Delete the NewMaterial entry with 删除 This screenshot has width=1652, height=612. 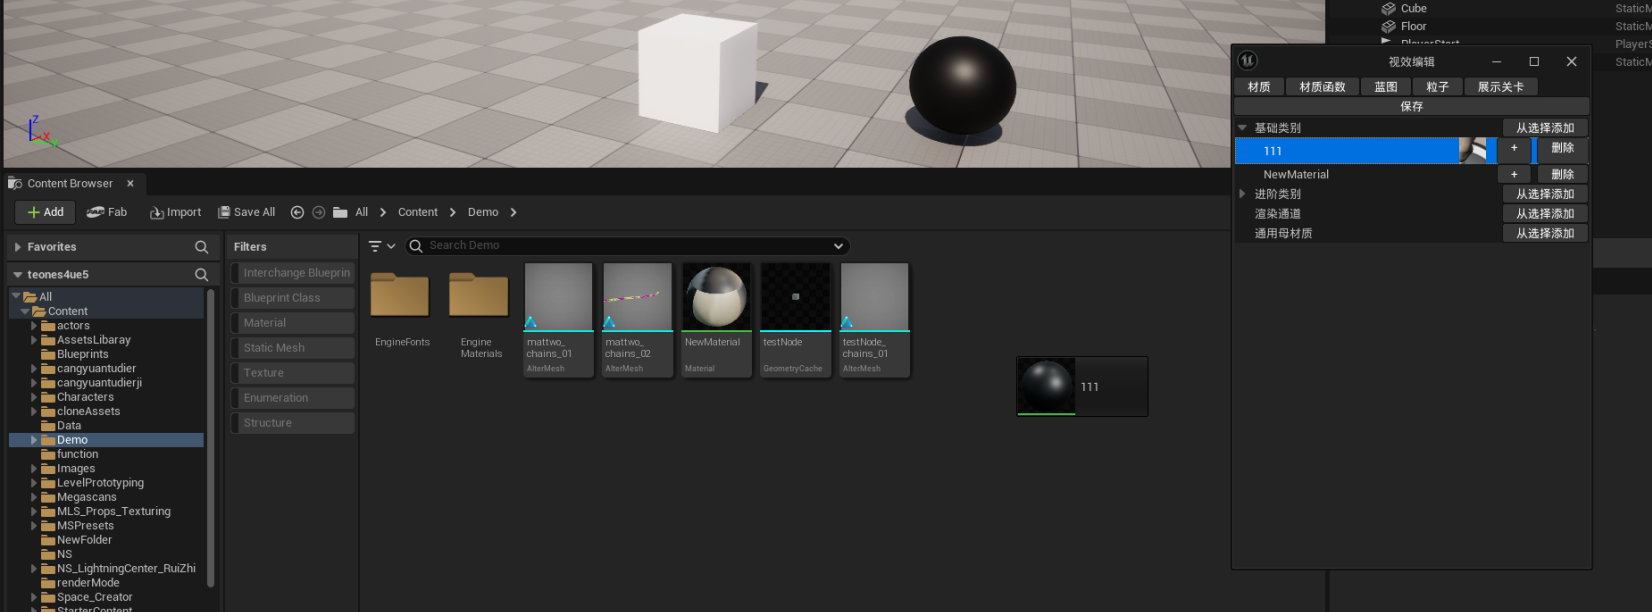point(1562,174)
